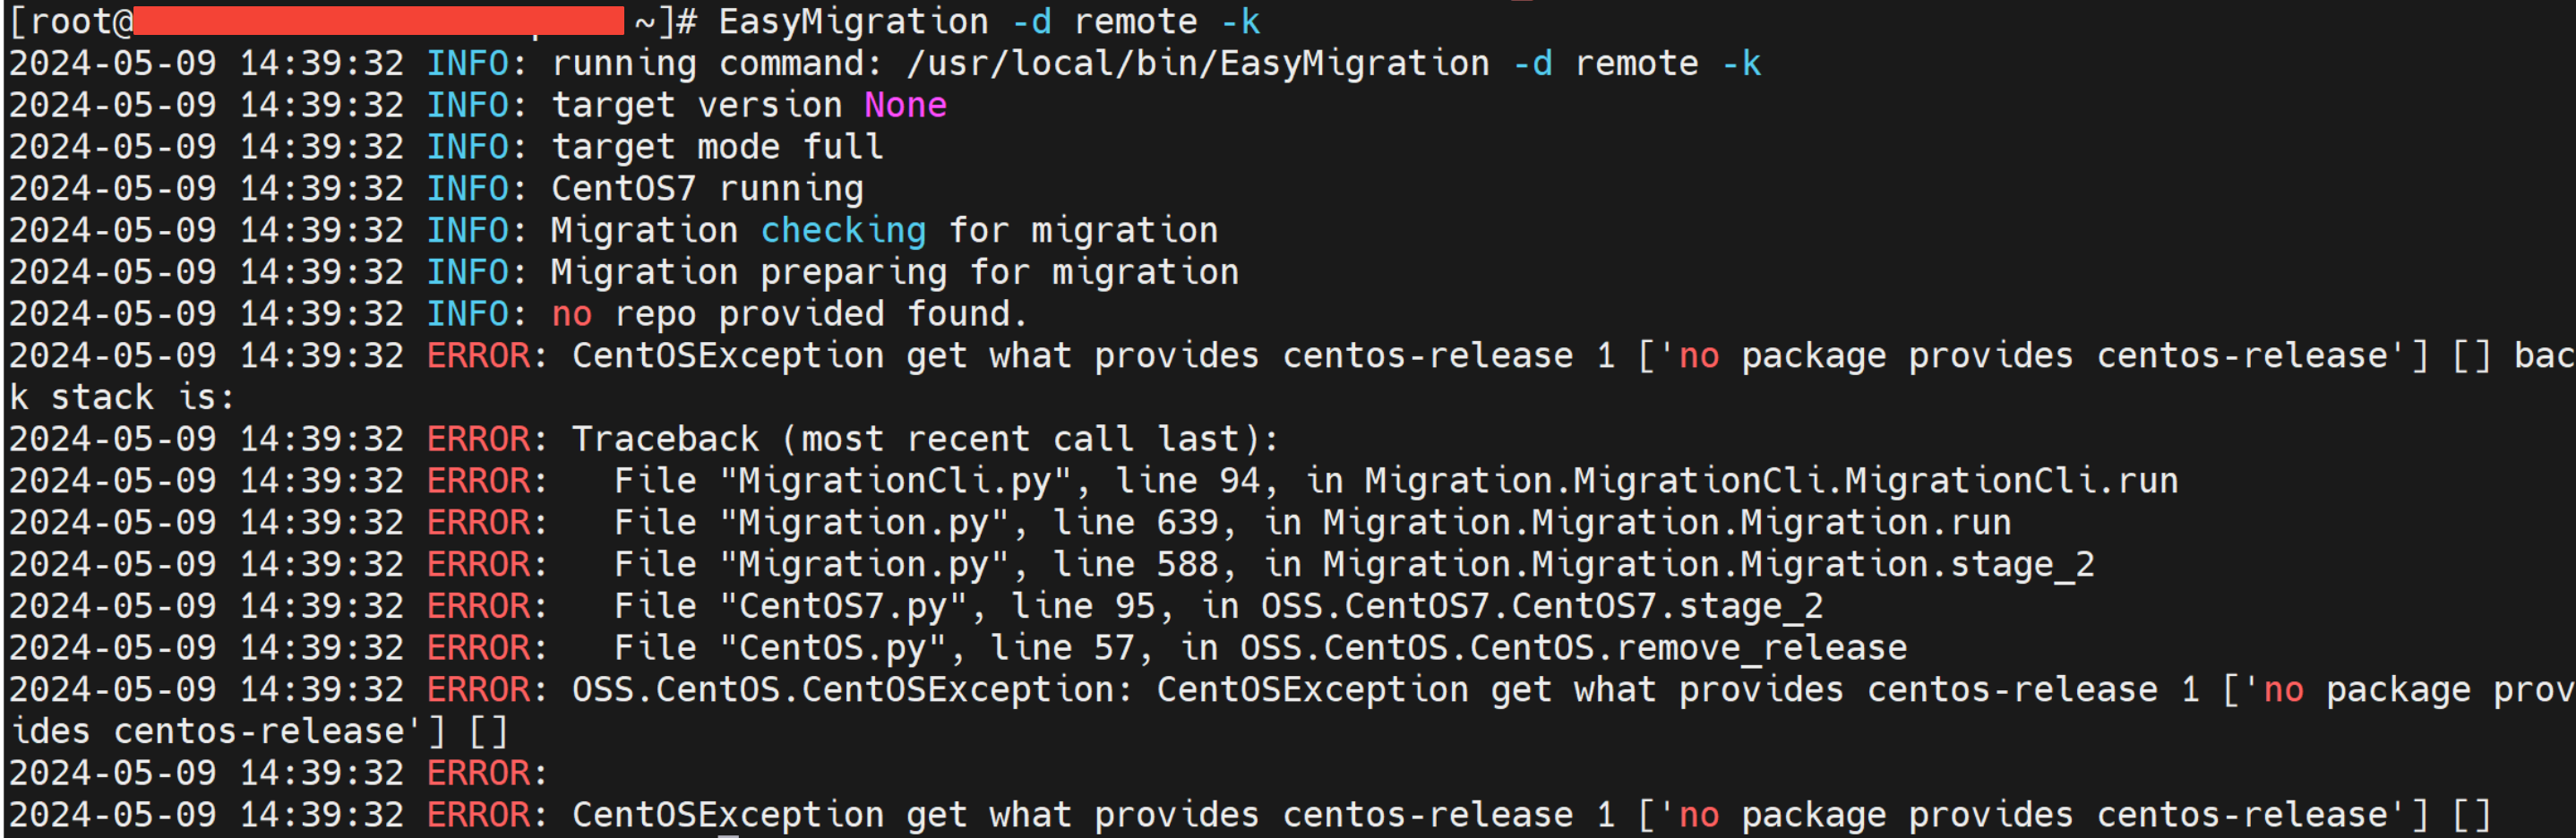Click 'Traceback (most recent call last):' text
This screenshot has width=2576, height=838.
925,439
